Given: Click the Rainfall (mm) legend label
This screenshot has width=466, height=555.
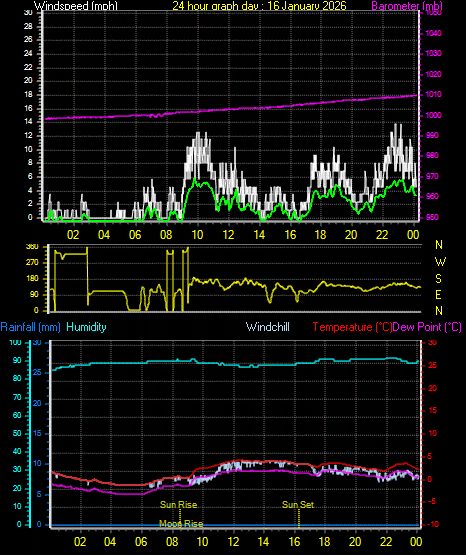Looking at the screenshot, I should (x=30, y=327).
